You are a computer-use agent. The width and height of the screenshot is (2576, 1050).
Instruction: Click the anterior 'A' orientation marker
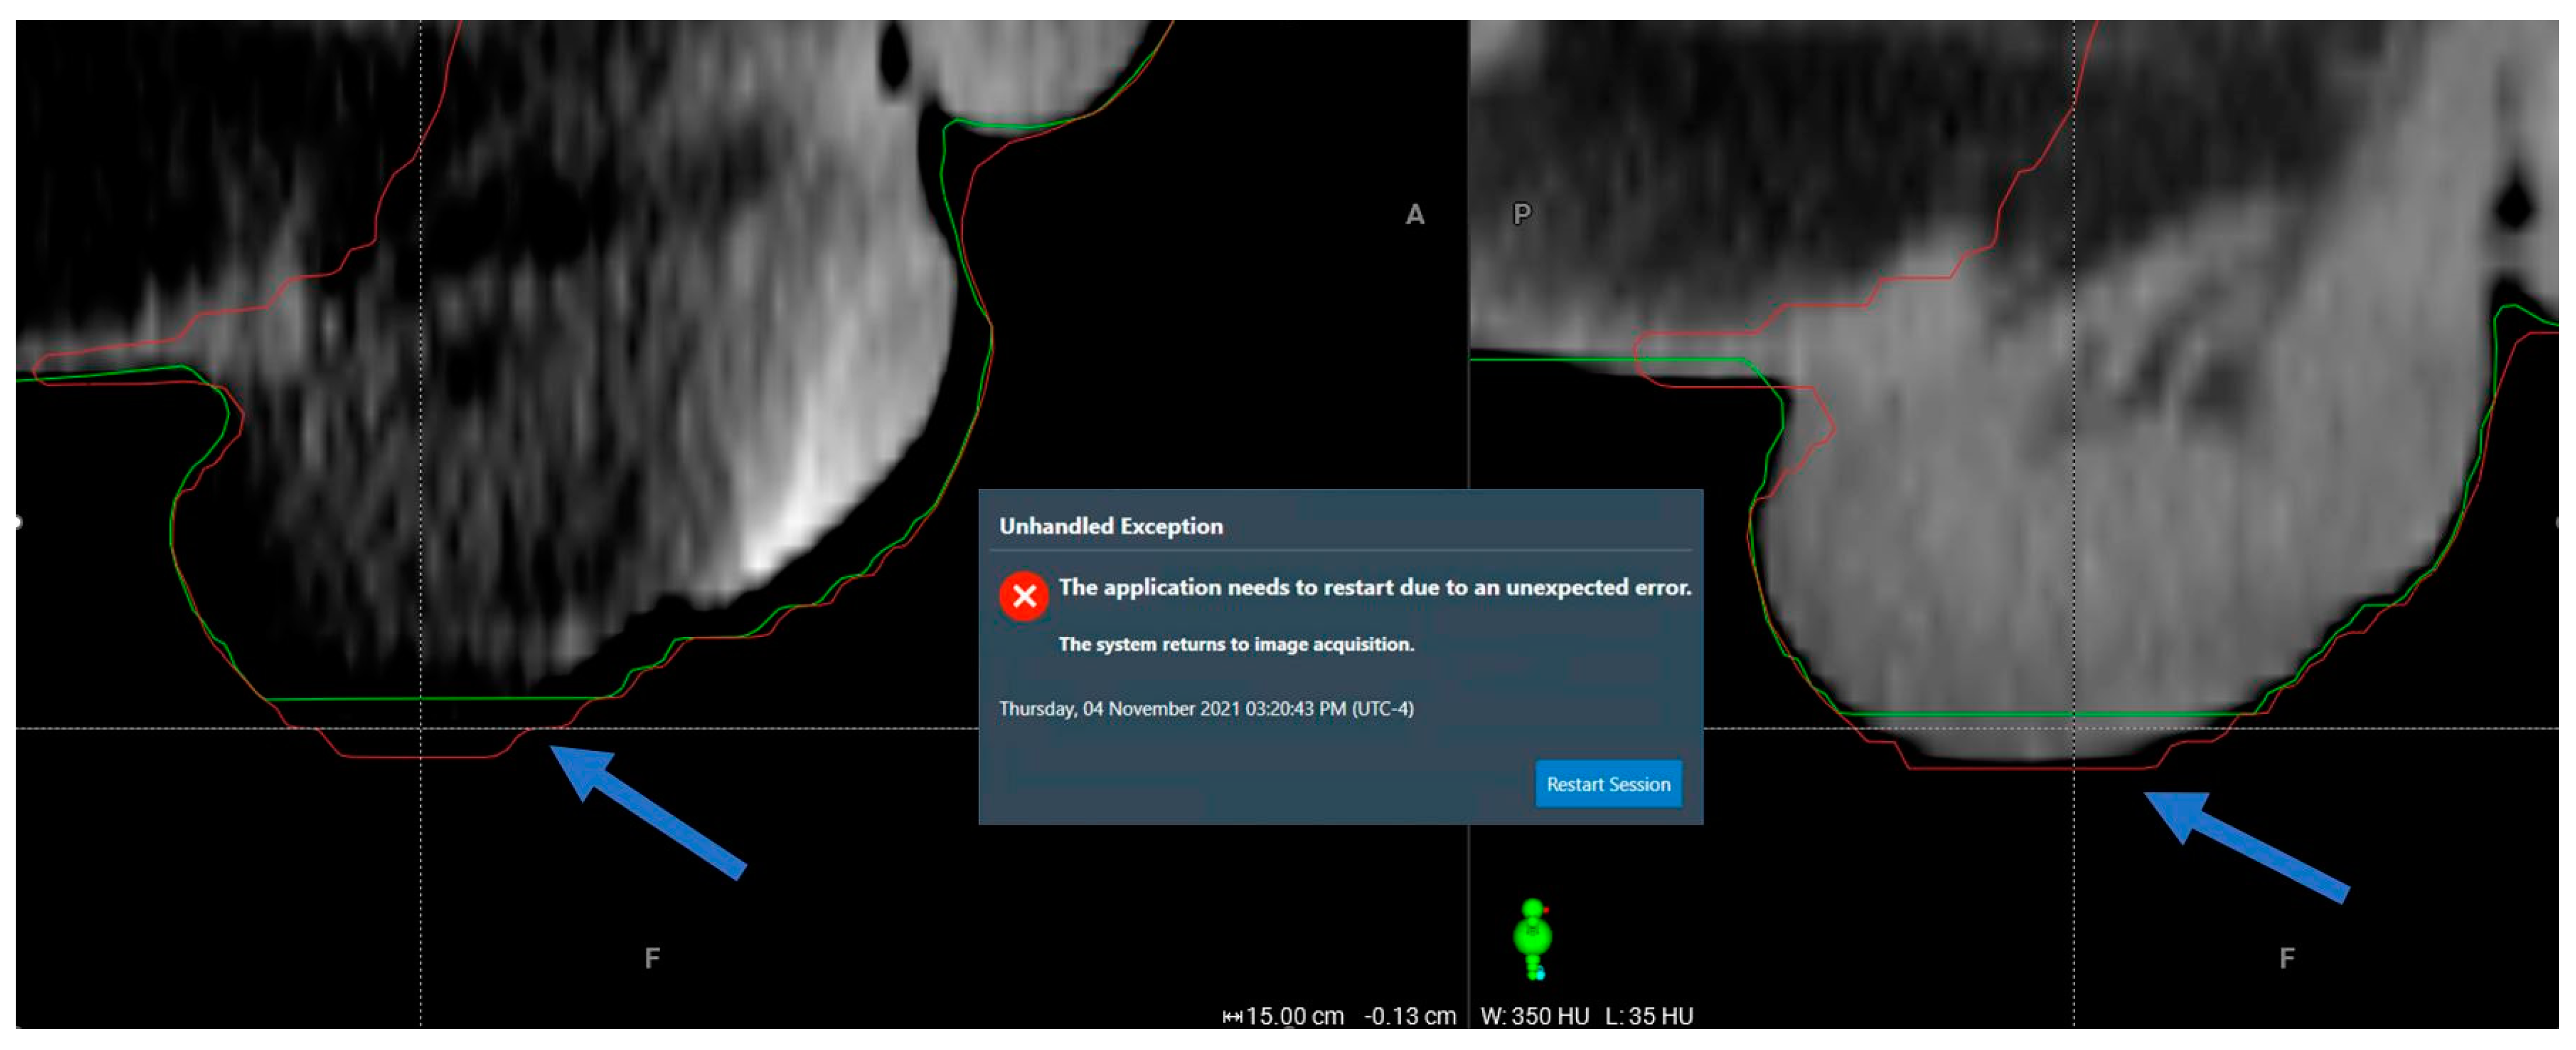pyautogui.click(x=1414, y=214)
